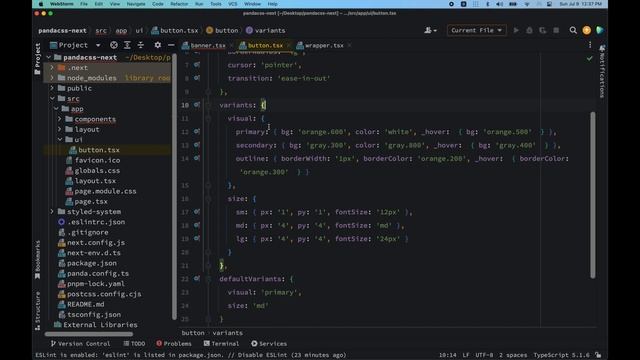
Task: Expand the public folder
Action: 52,88
